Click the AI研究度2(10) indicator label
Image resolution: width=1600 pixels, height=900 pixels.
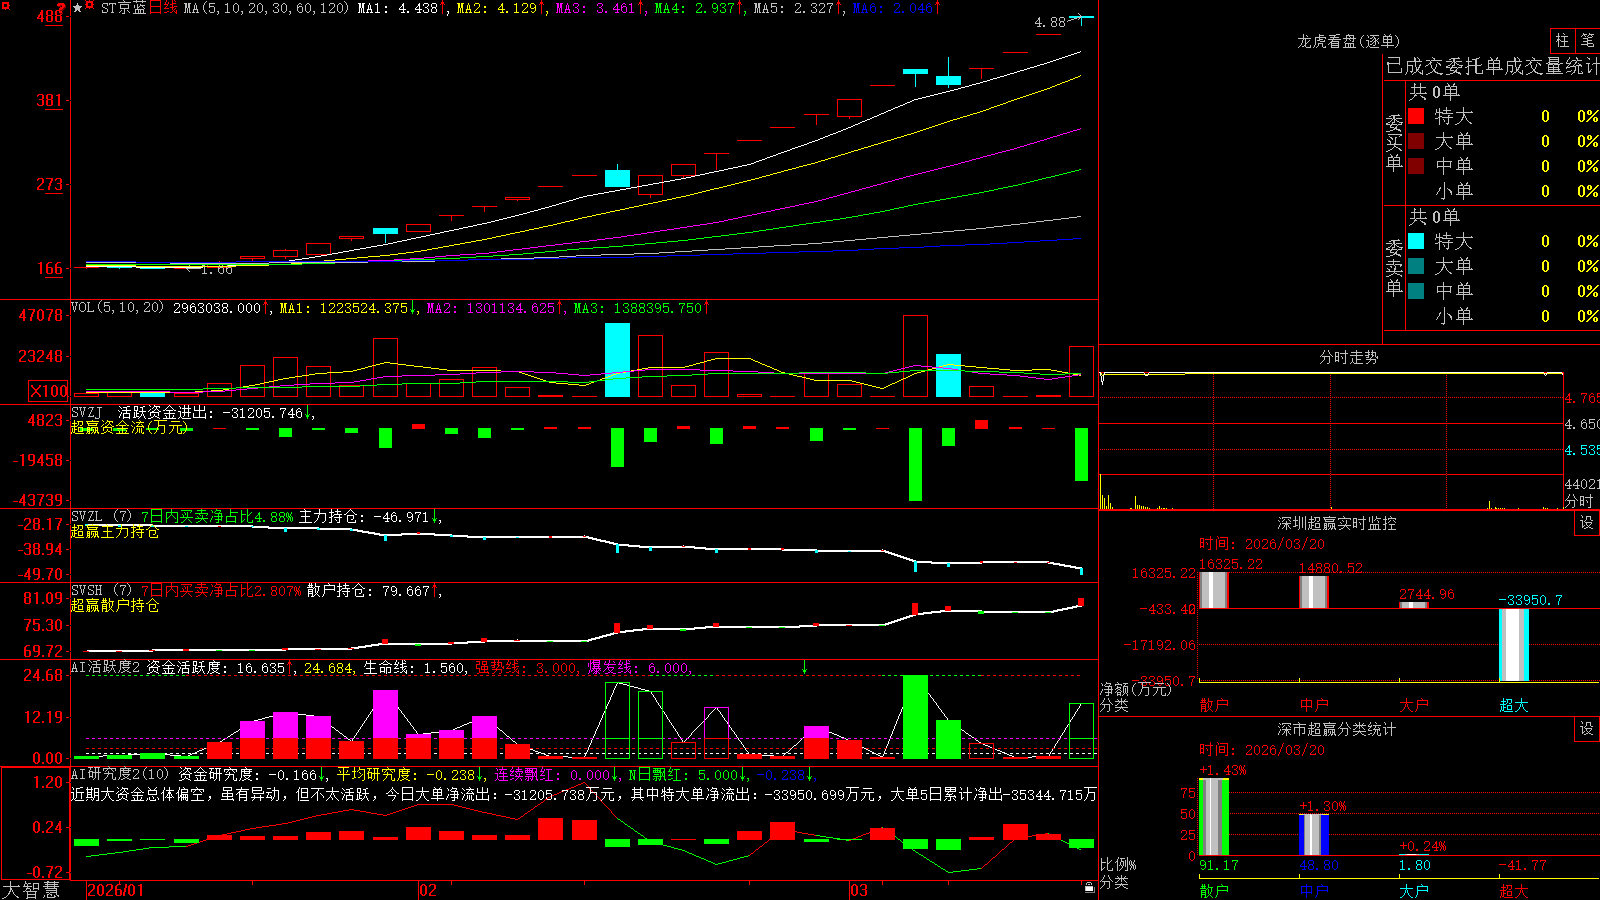(121, 774)
